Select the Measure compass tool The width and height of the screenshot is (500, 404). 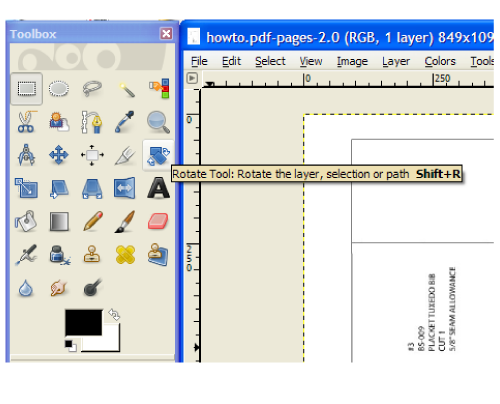click(x=26, y=155)
